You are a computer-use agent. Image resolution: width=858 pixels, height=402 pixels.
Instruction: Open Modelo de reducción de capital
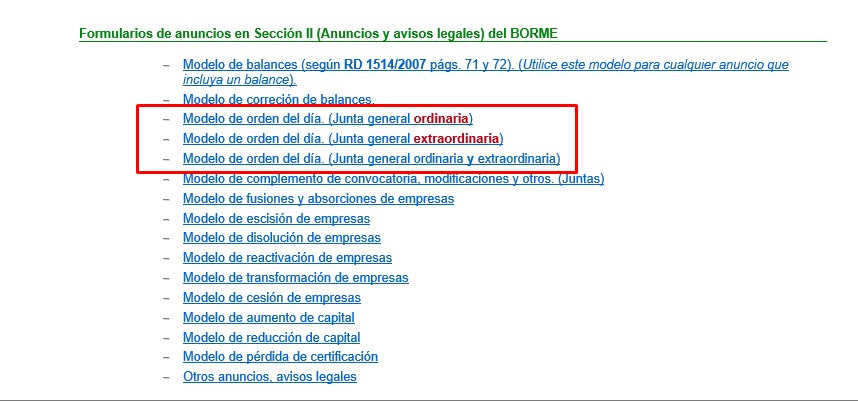pos(271,338)
